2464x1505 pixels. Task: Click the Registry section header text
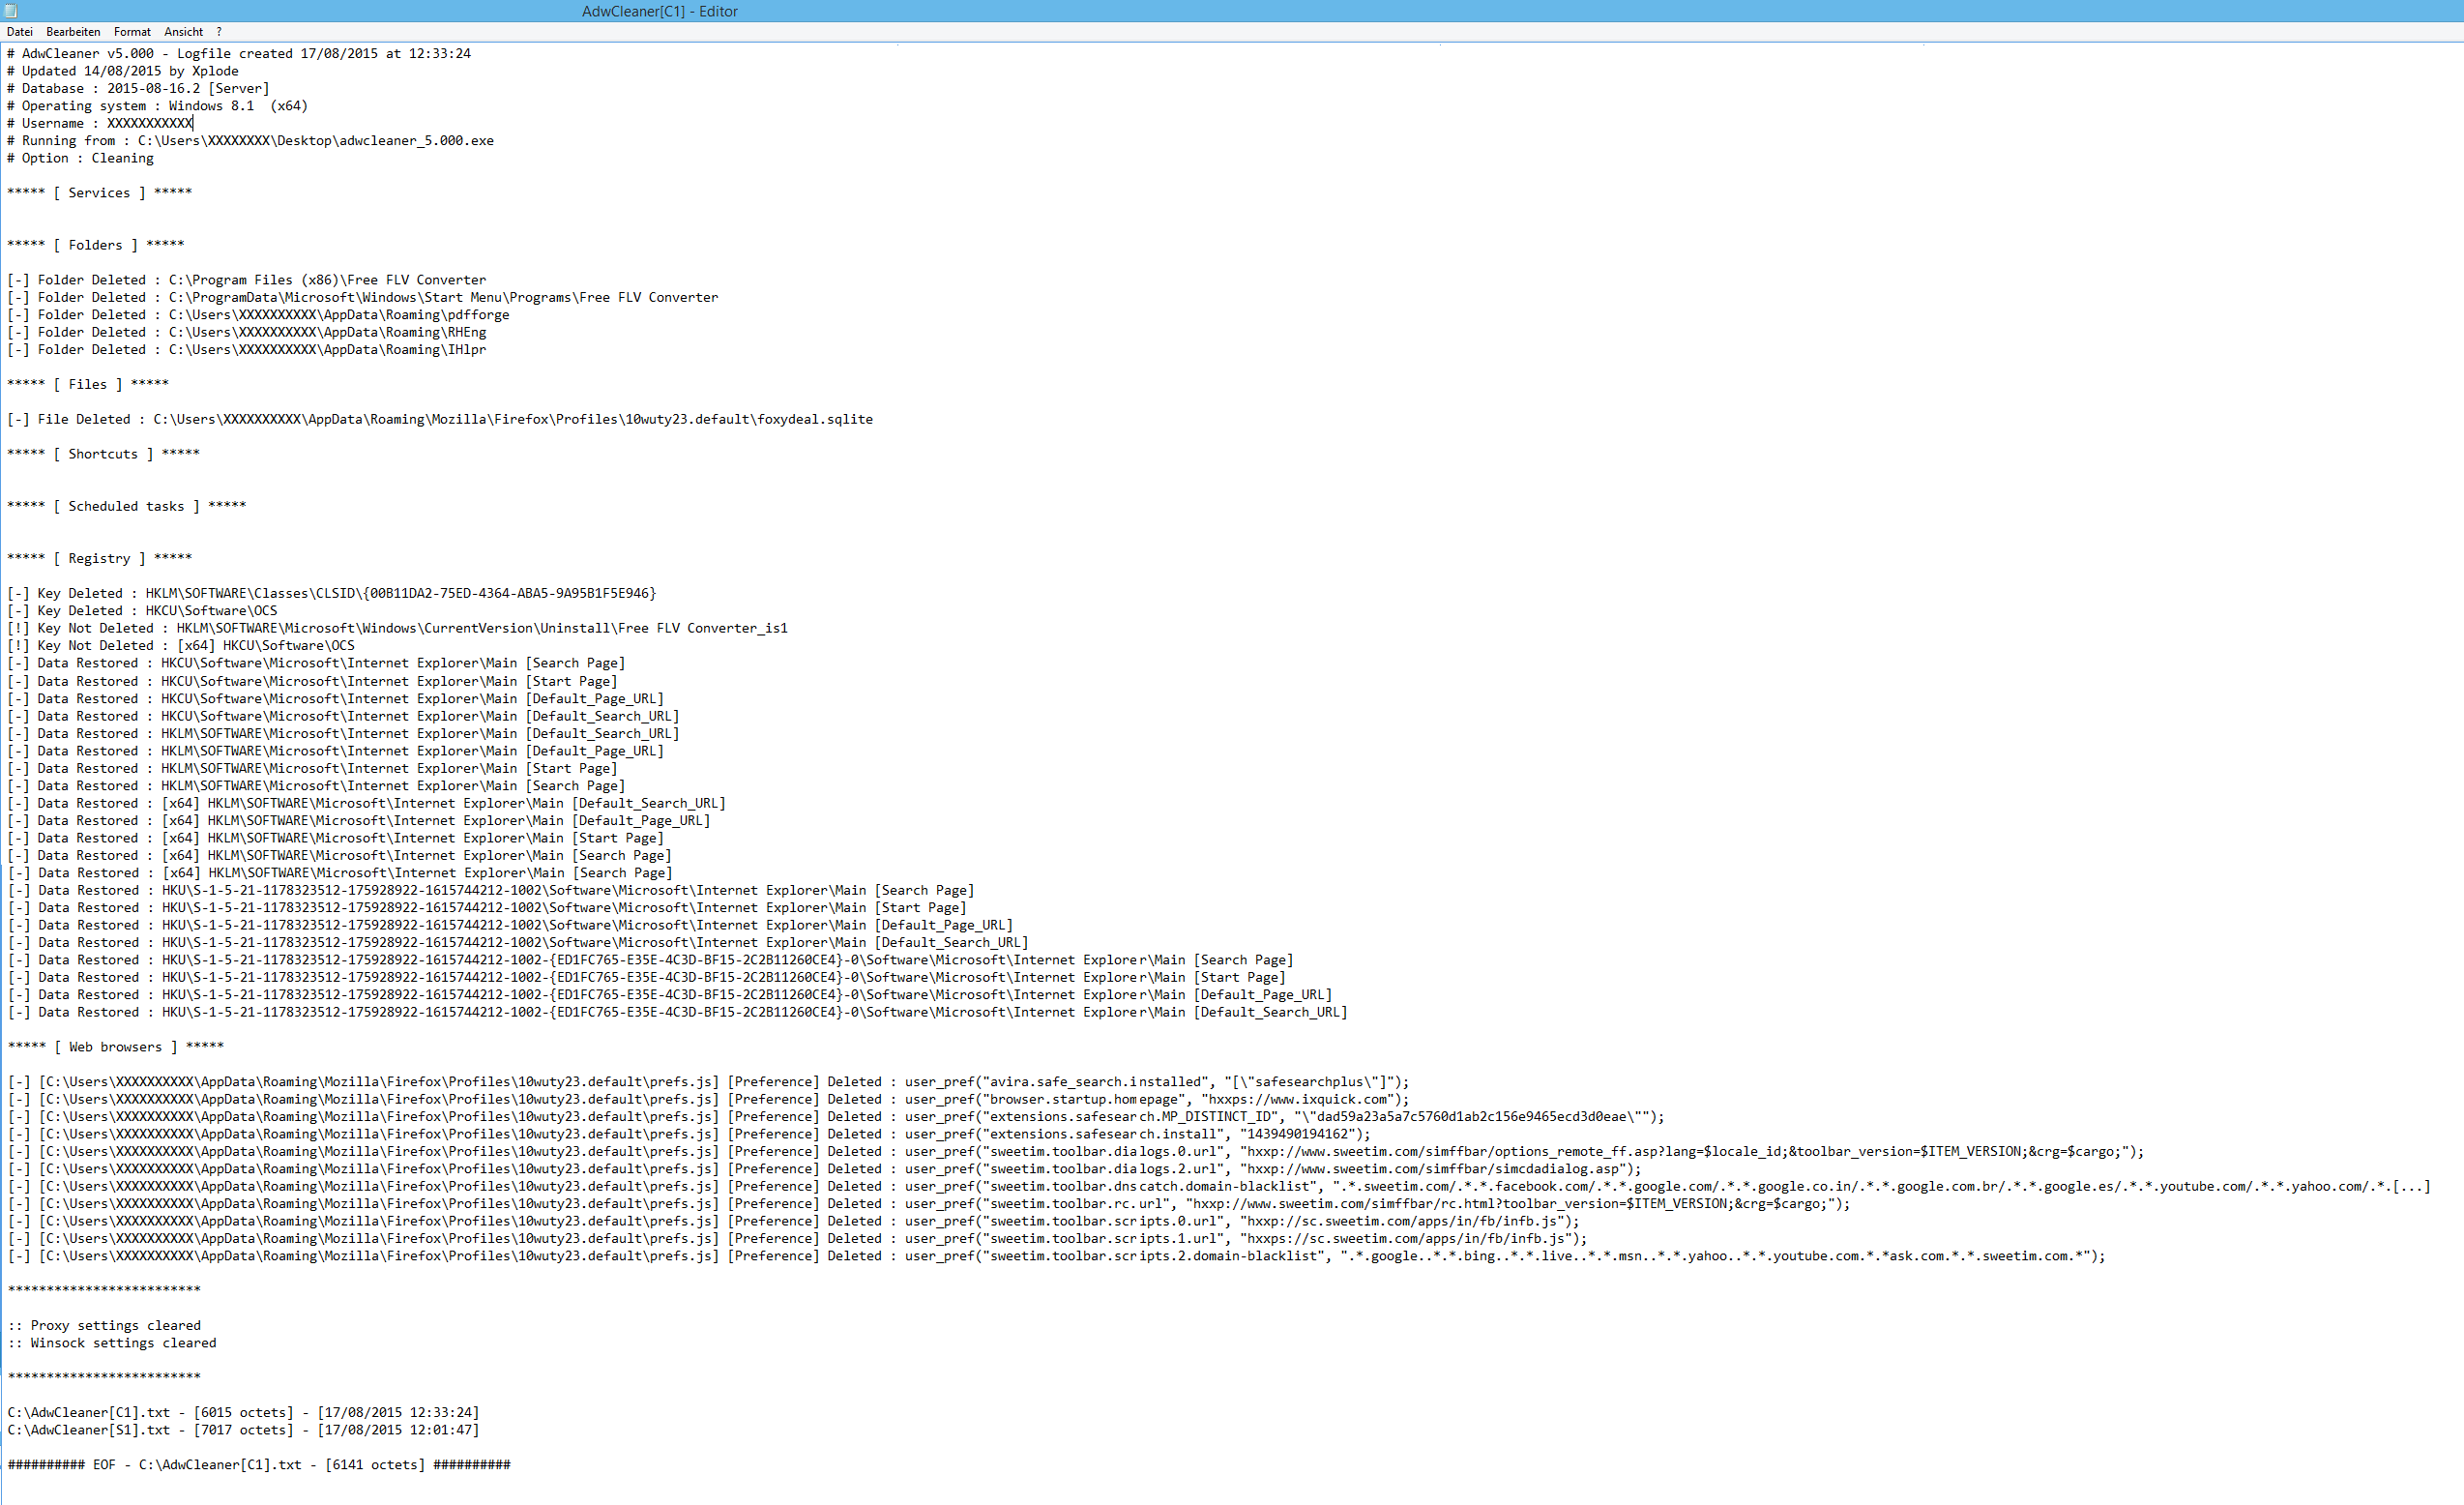[x=99, y=558]
